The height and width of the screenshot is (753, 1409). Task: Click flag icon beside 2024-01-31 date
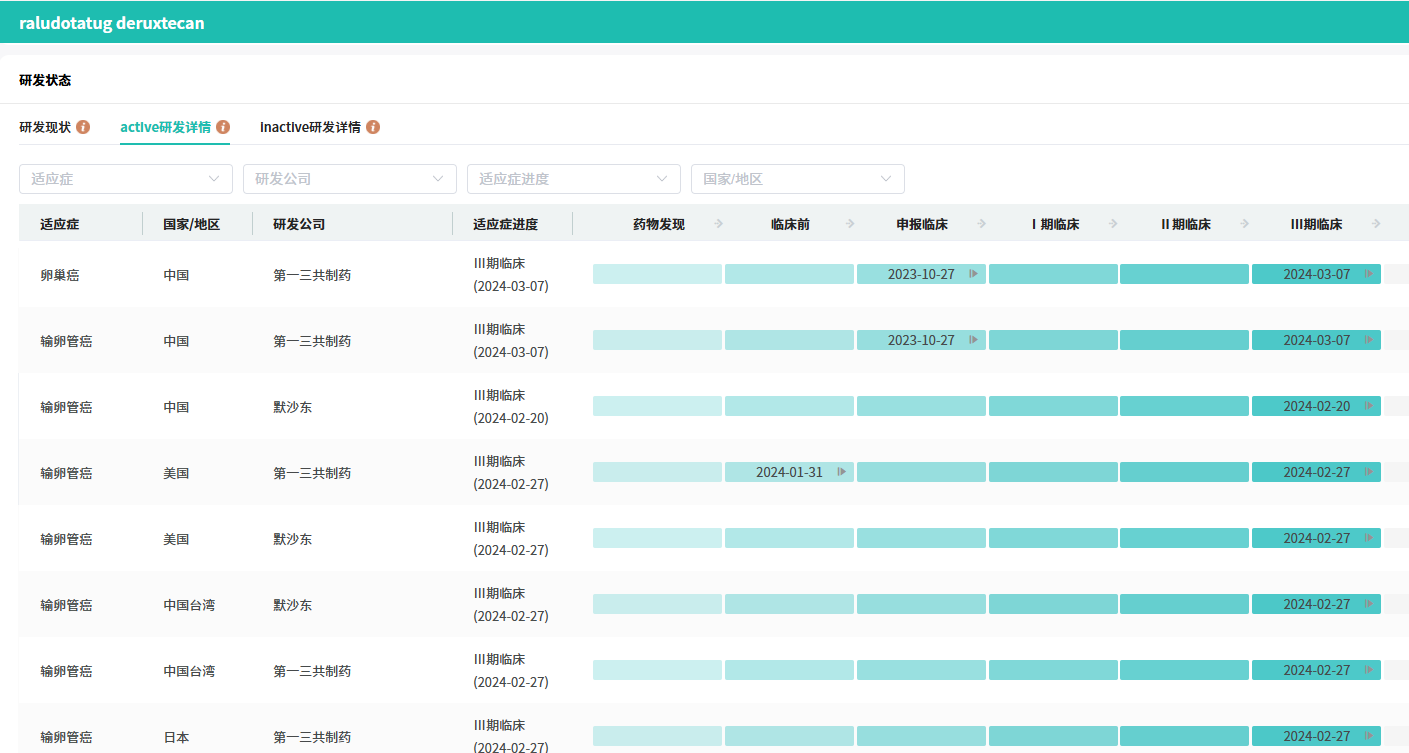pos(842,472)
